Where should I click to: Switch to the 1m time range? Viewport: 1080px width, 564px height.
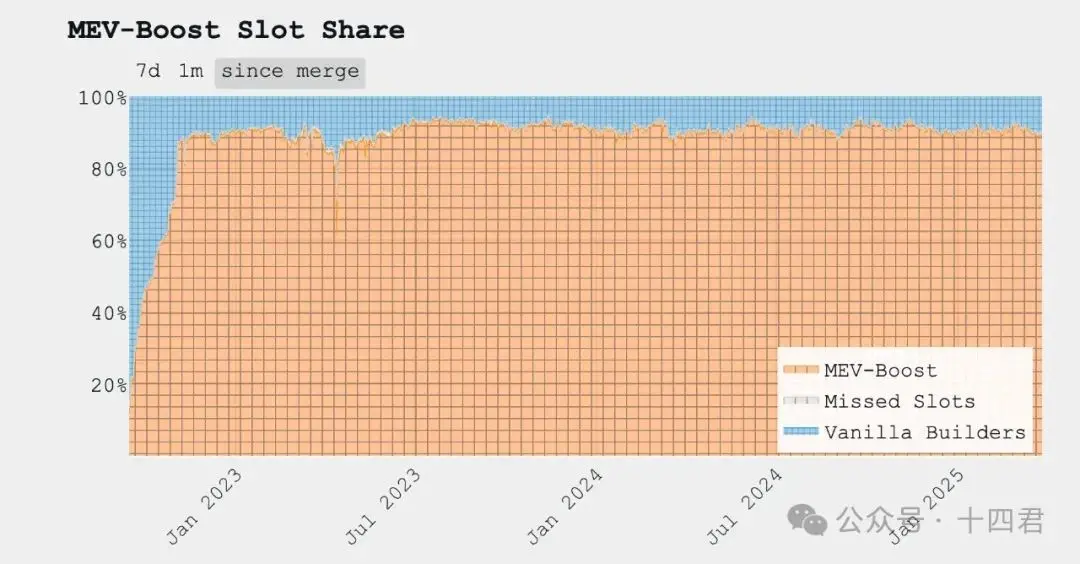tap(190, 72)
